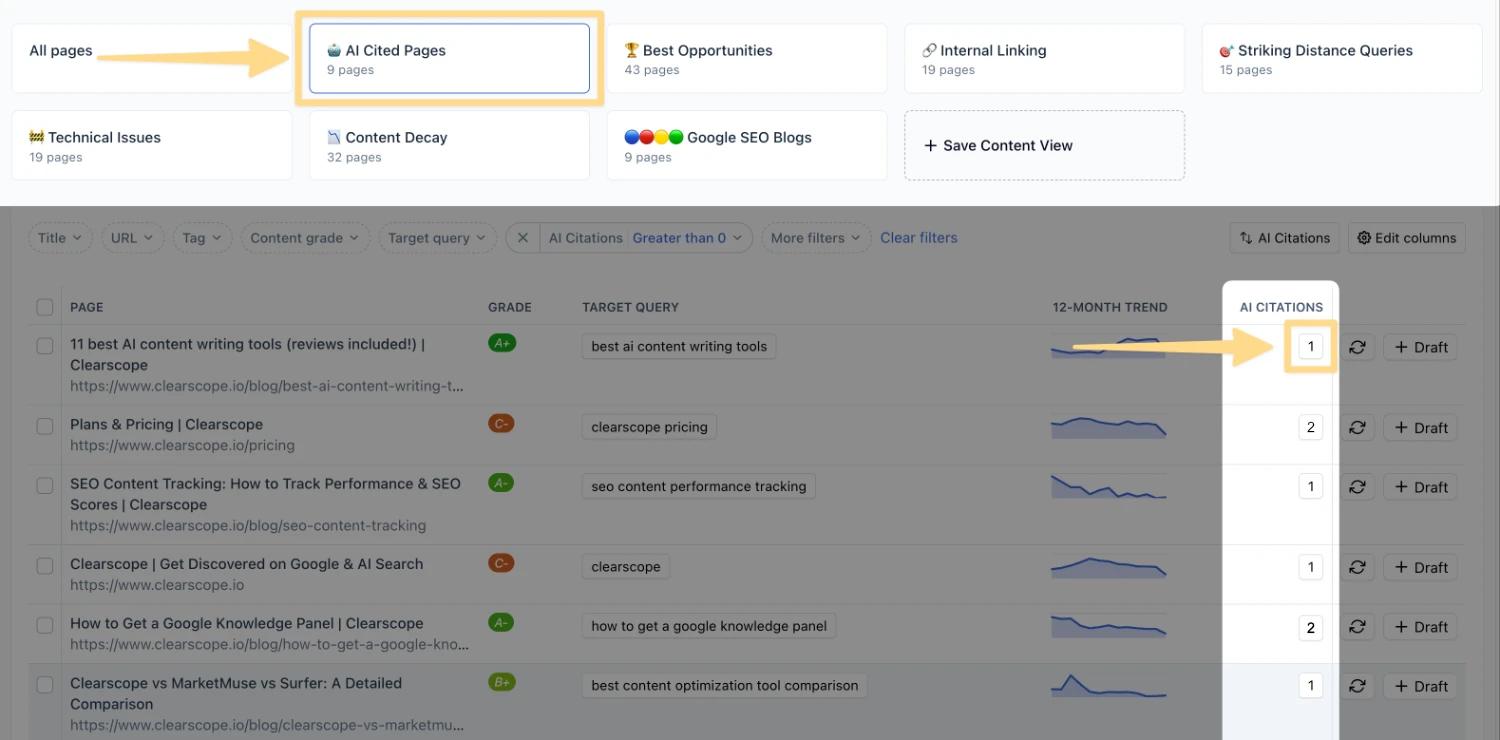Check the Plans & Pricing row checkbox
This screenshot has width=1500, height=740.
tap(45, 426)
